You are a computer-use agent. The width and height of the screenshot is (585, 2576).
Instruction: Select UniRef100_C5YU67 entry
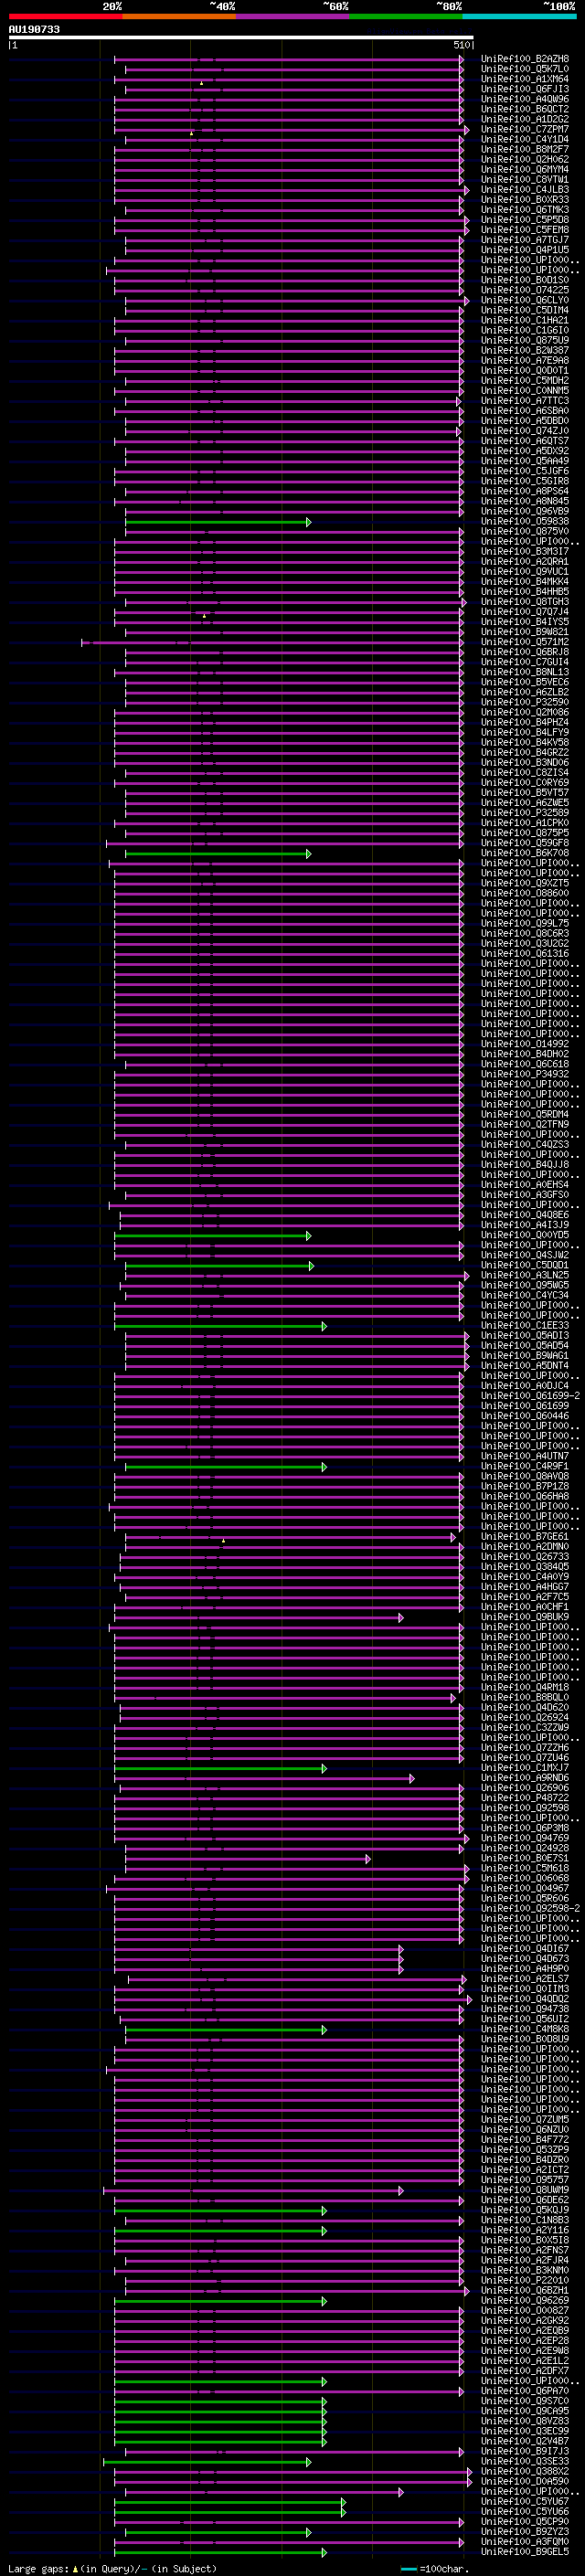(524, 2501)
